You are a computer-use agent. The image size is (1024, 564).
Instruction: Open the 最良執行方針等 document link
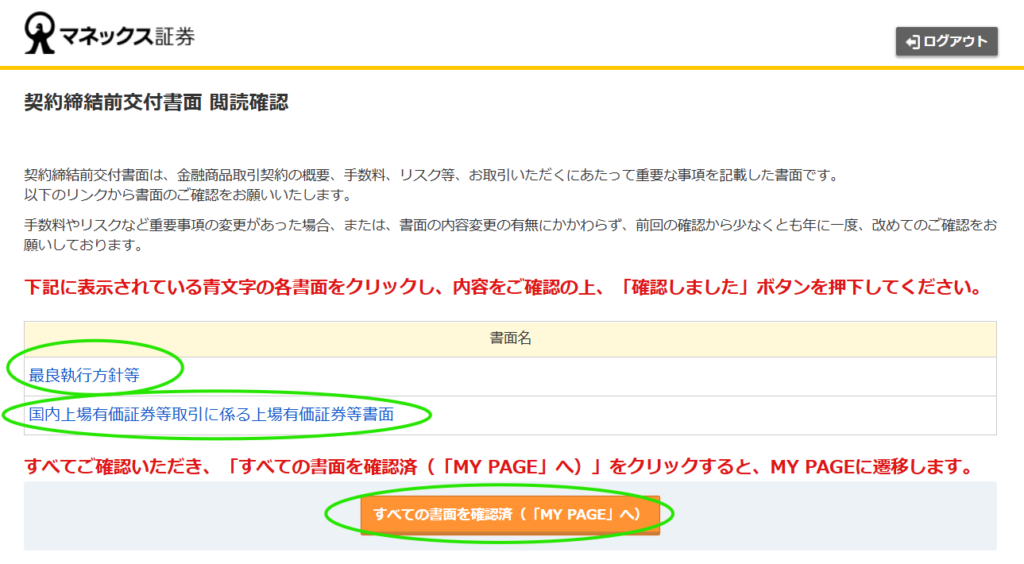(x=84, y=376)
